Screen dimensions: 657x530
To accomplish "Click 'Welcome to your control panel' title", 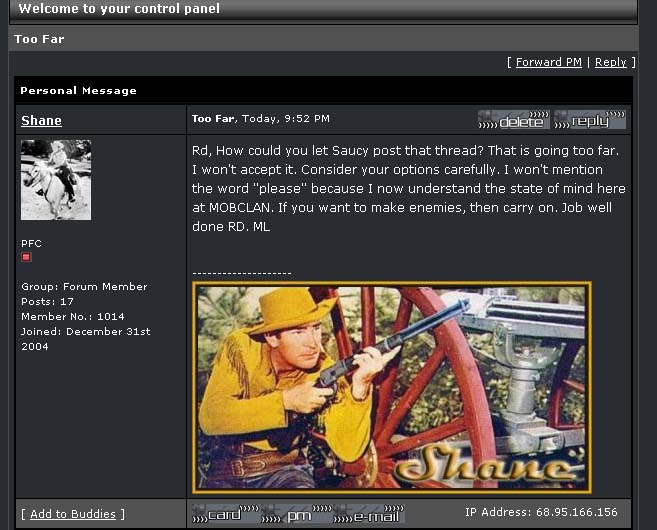I will [119, 8].
